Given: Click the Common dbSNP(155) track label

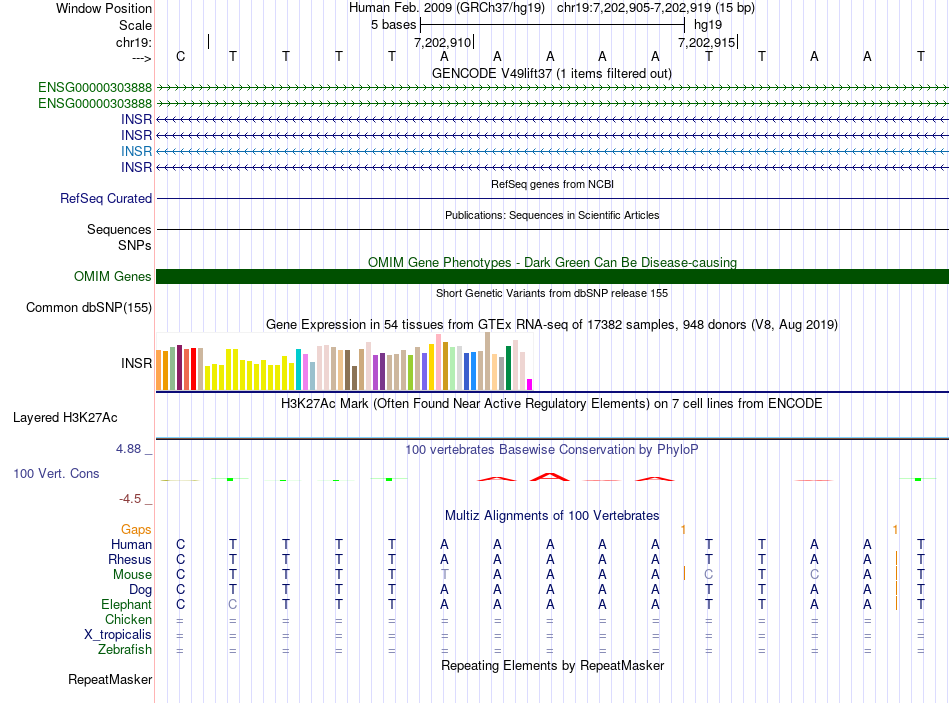Looking at the screenshot, I should click(88, 307).
